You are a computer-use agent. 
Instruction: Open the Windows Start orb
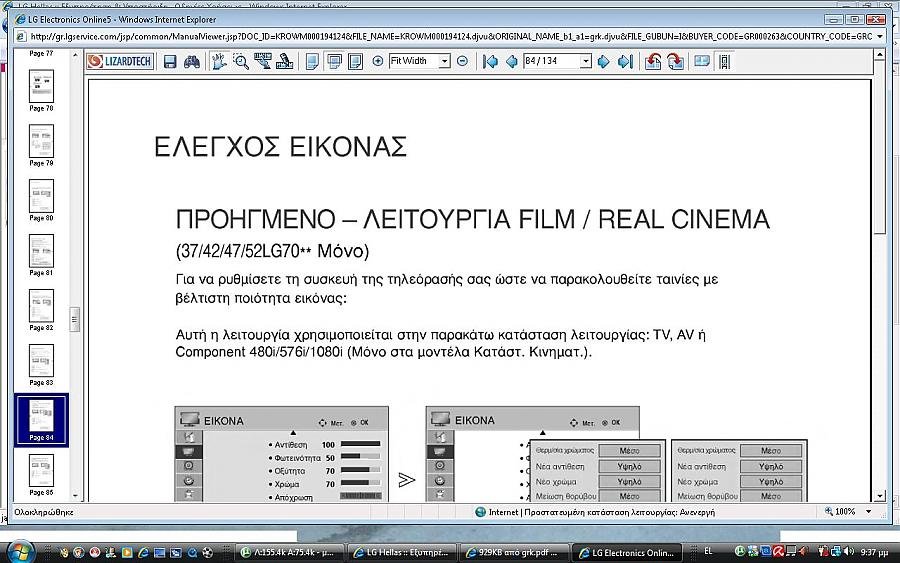[20, 552]
